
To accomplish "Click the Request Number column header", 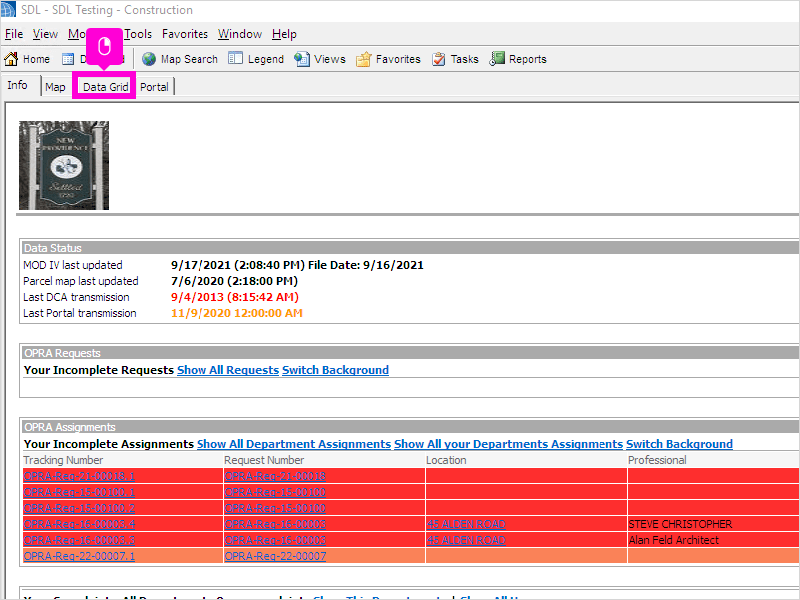I will [264, 460].
